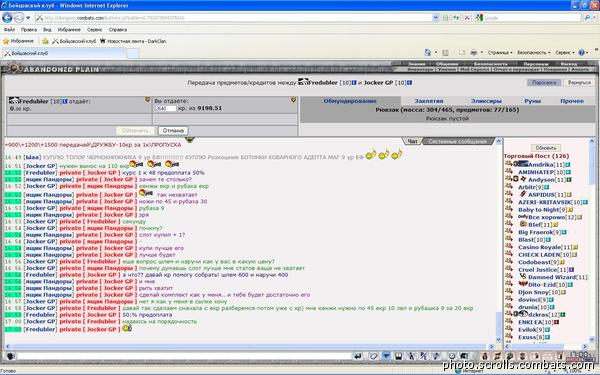Refresh the page using the green arrows icon
The image size is (600, 375).
point(456,18)
